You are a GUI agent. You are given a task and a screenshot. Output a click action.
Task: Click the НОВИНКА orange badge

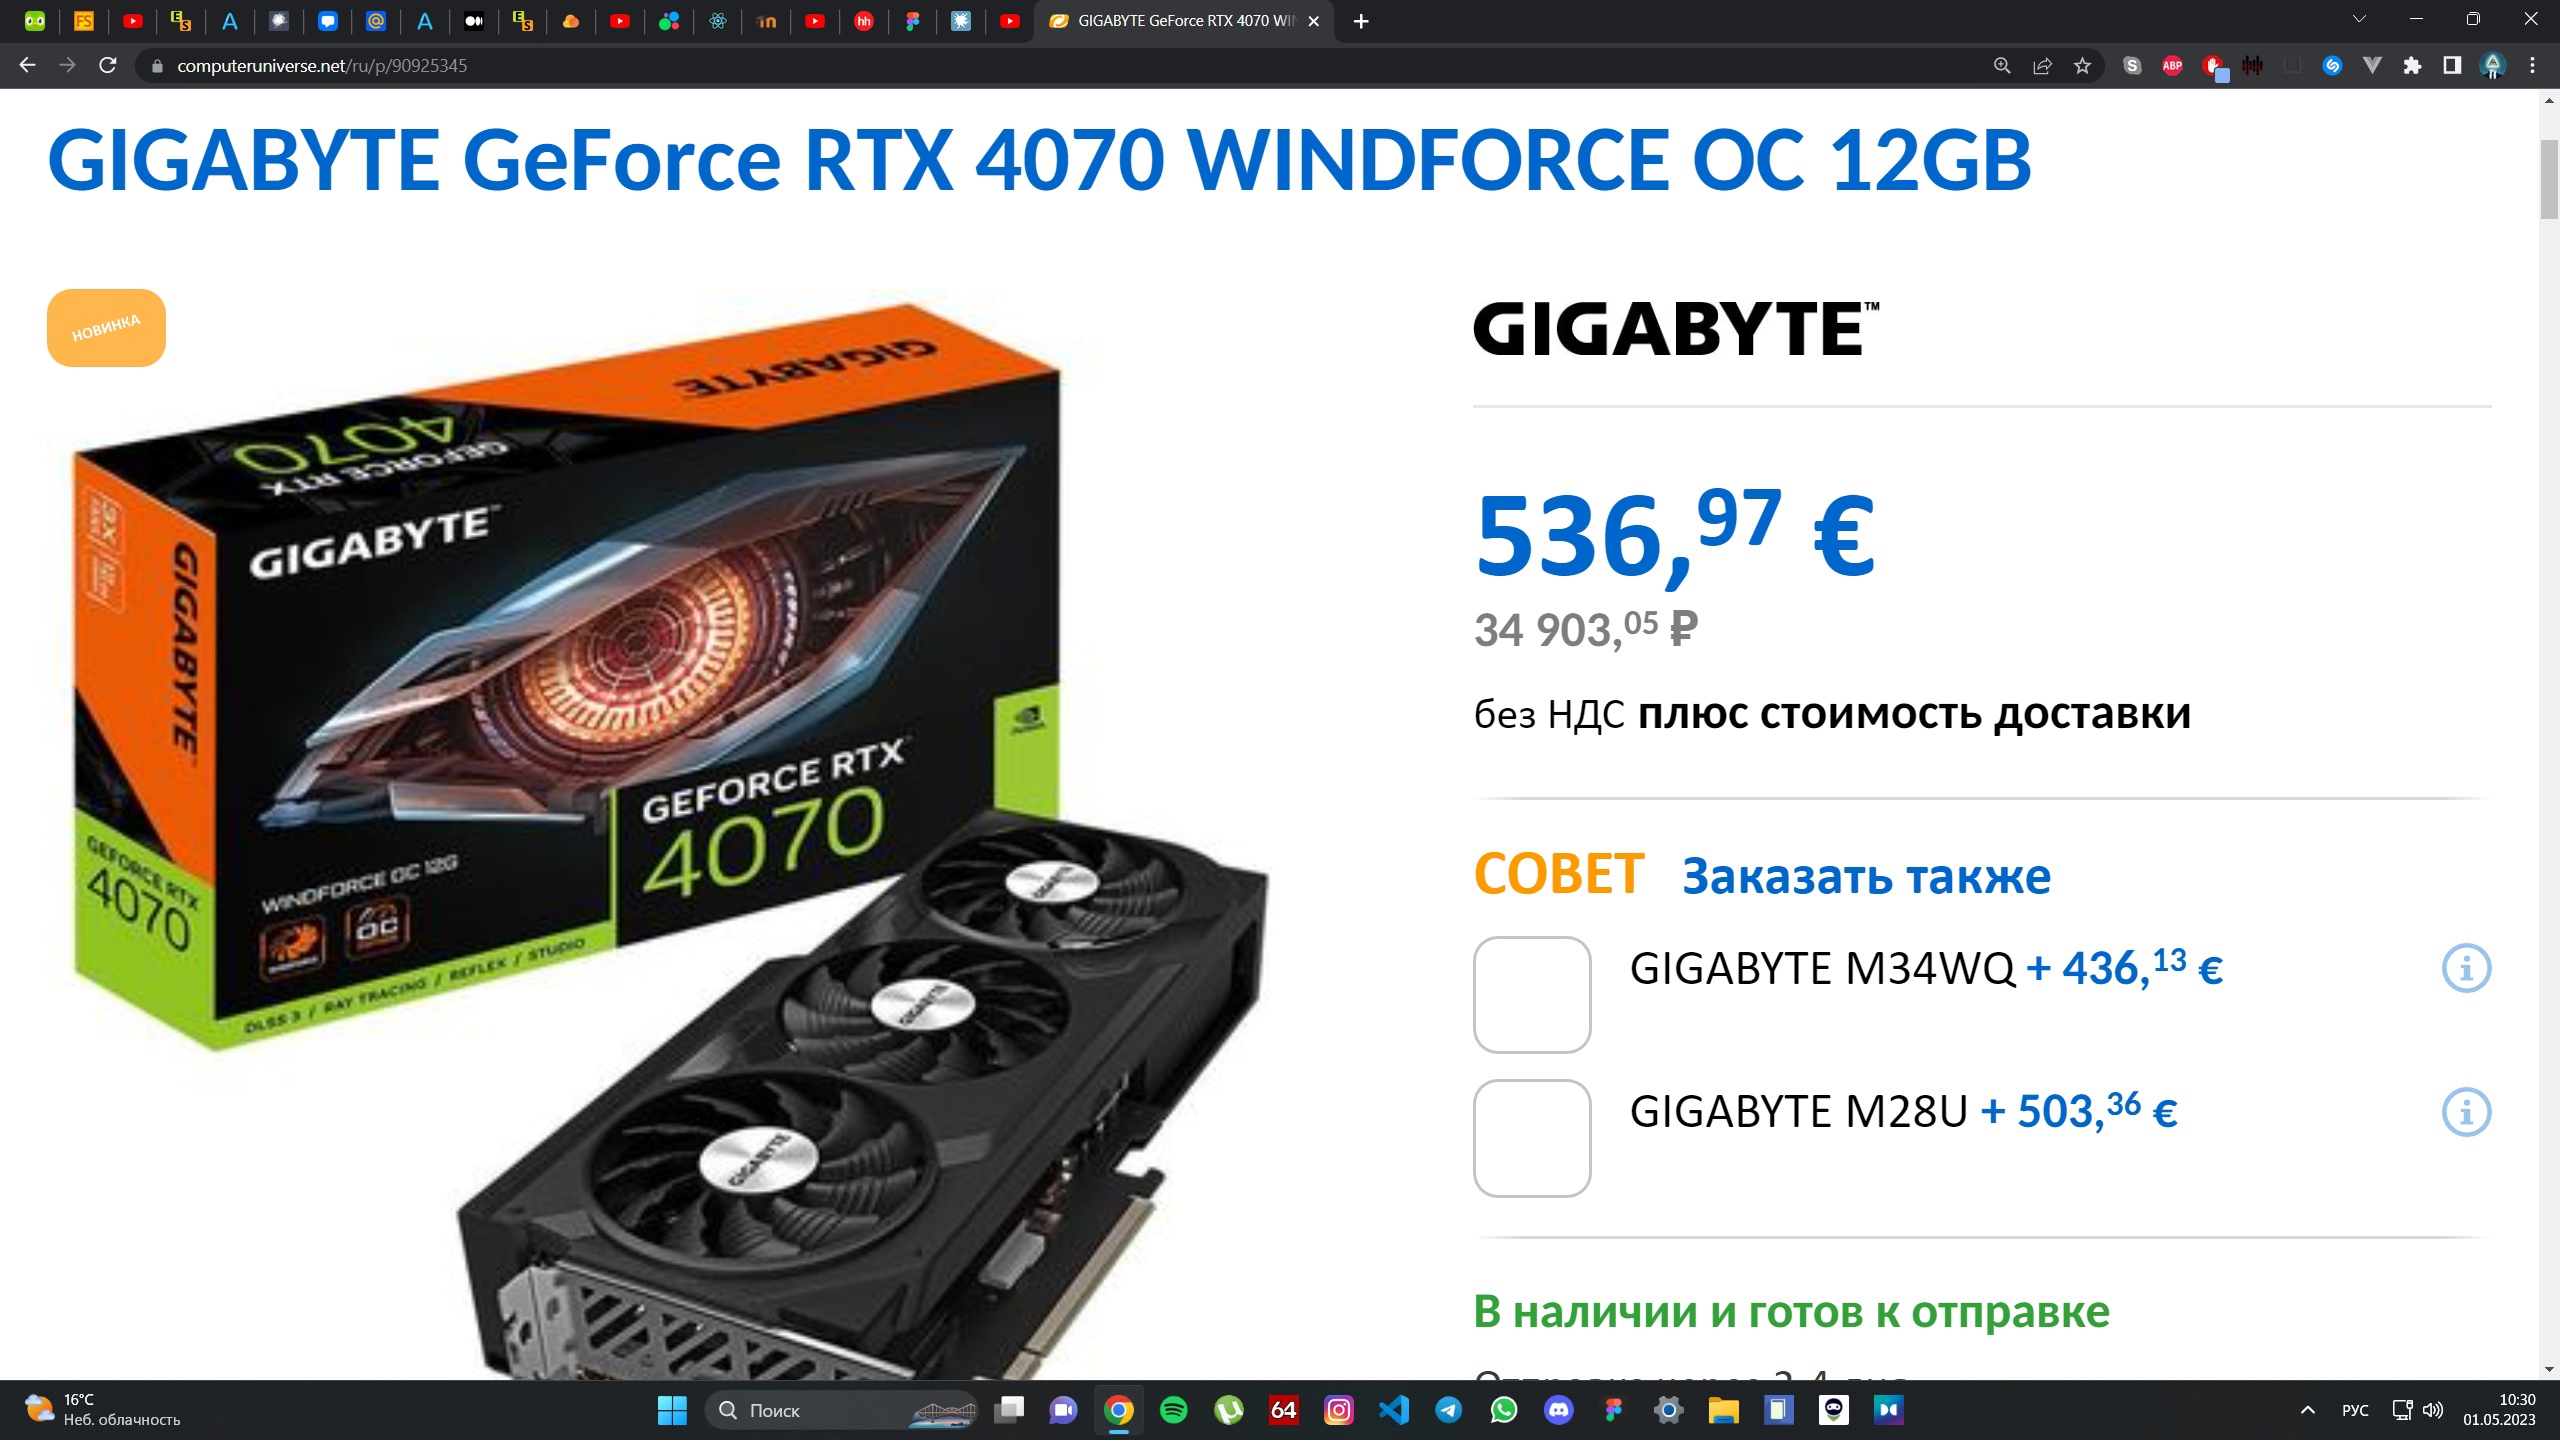[106, 328]
